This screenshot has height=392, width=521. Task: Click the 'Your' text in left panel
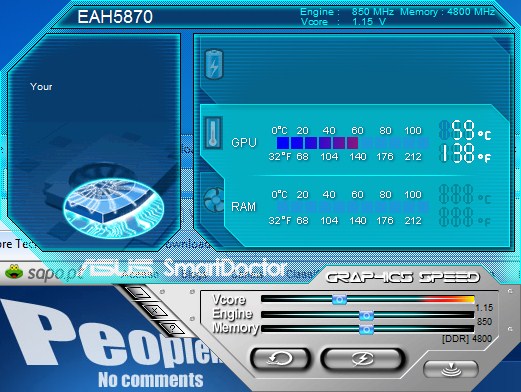pos(41,87)
